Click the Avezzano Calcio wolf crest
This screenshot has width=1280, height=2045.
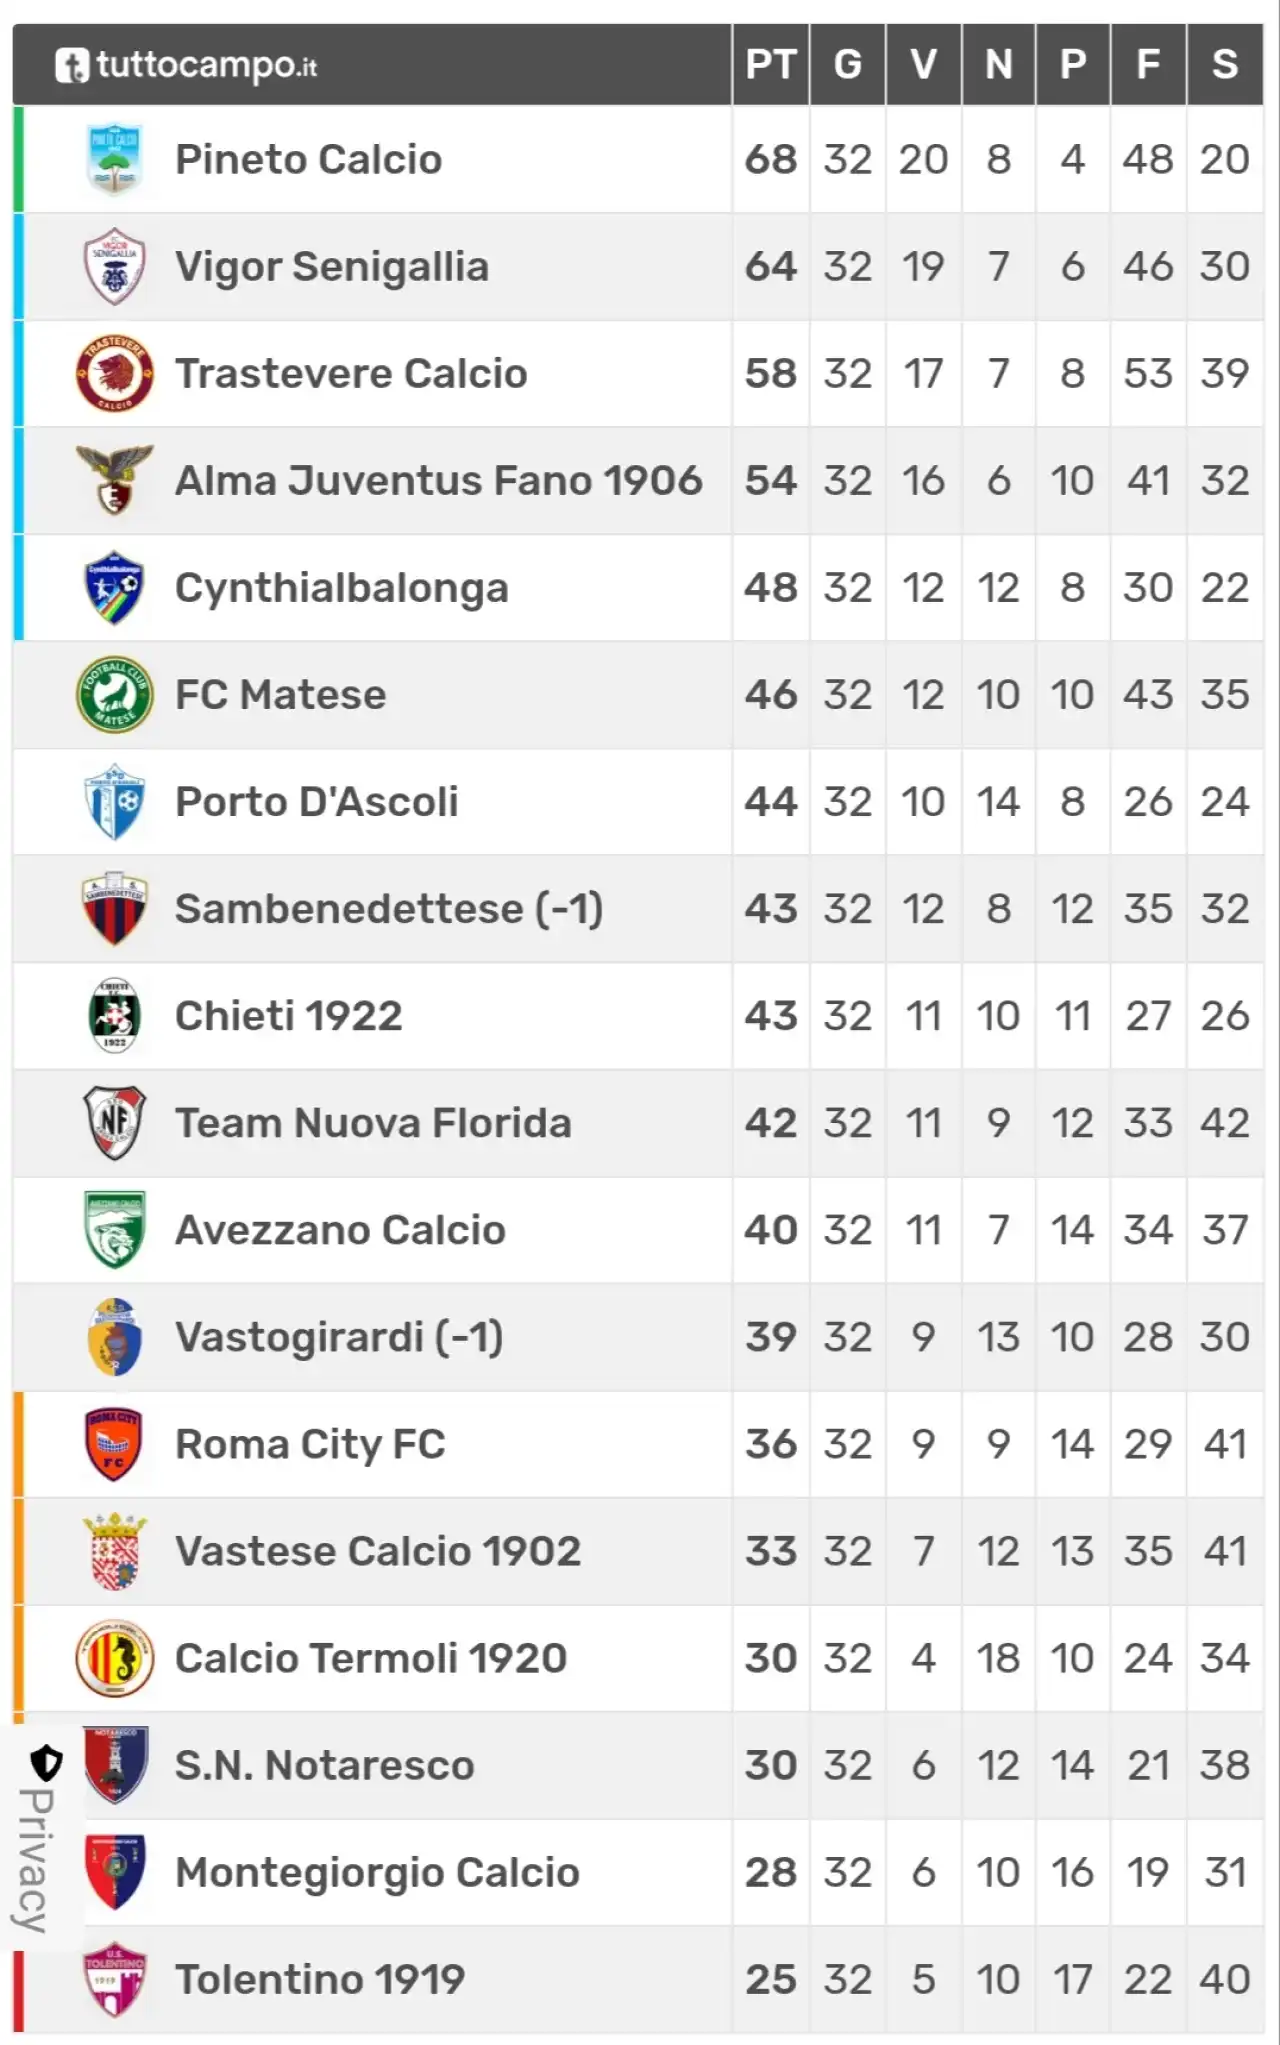click(115, 1230)
